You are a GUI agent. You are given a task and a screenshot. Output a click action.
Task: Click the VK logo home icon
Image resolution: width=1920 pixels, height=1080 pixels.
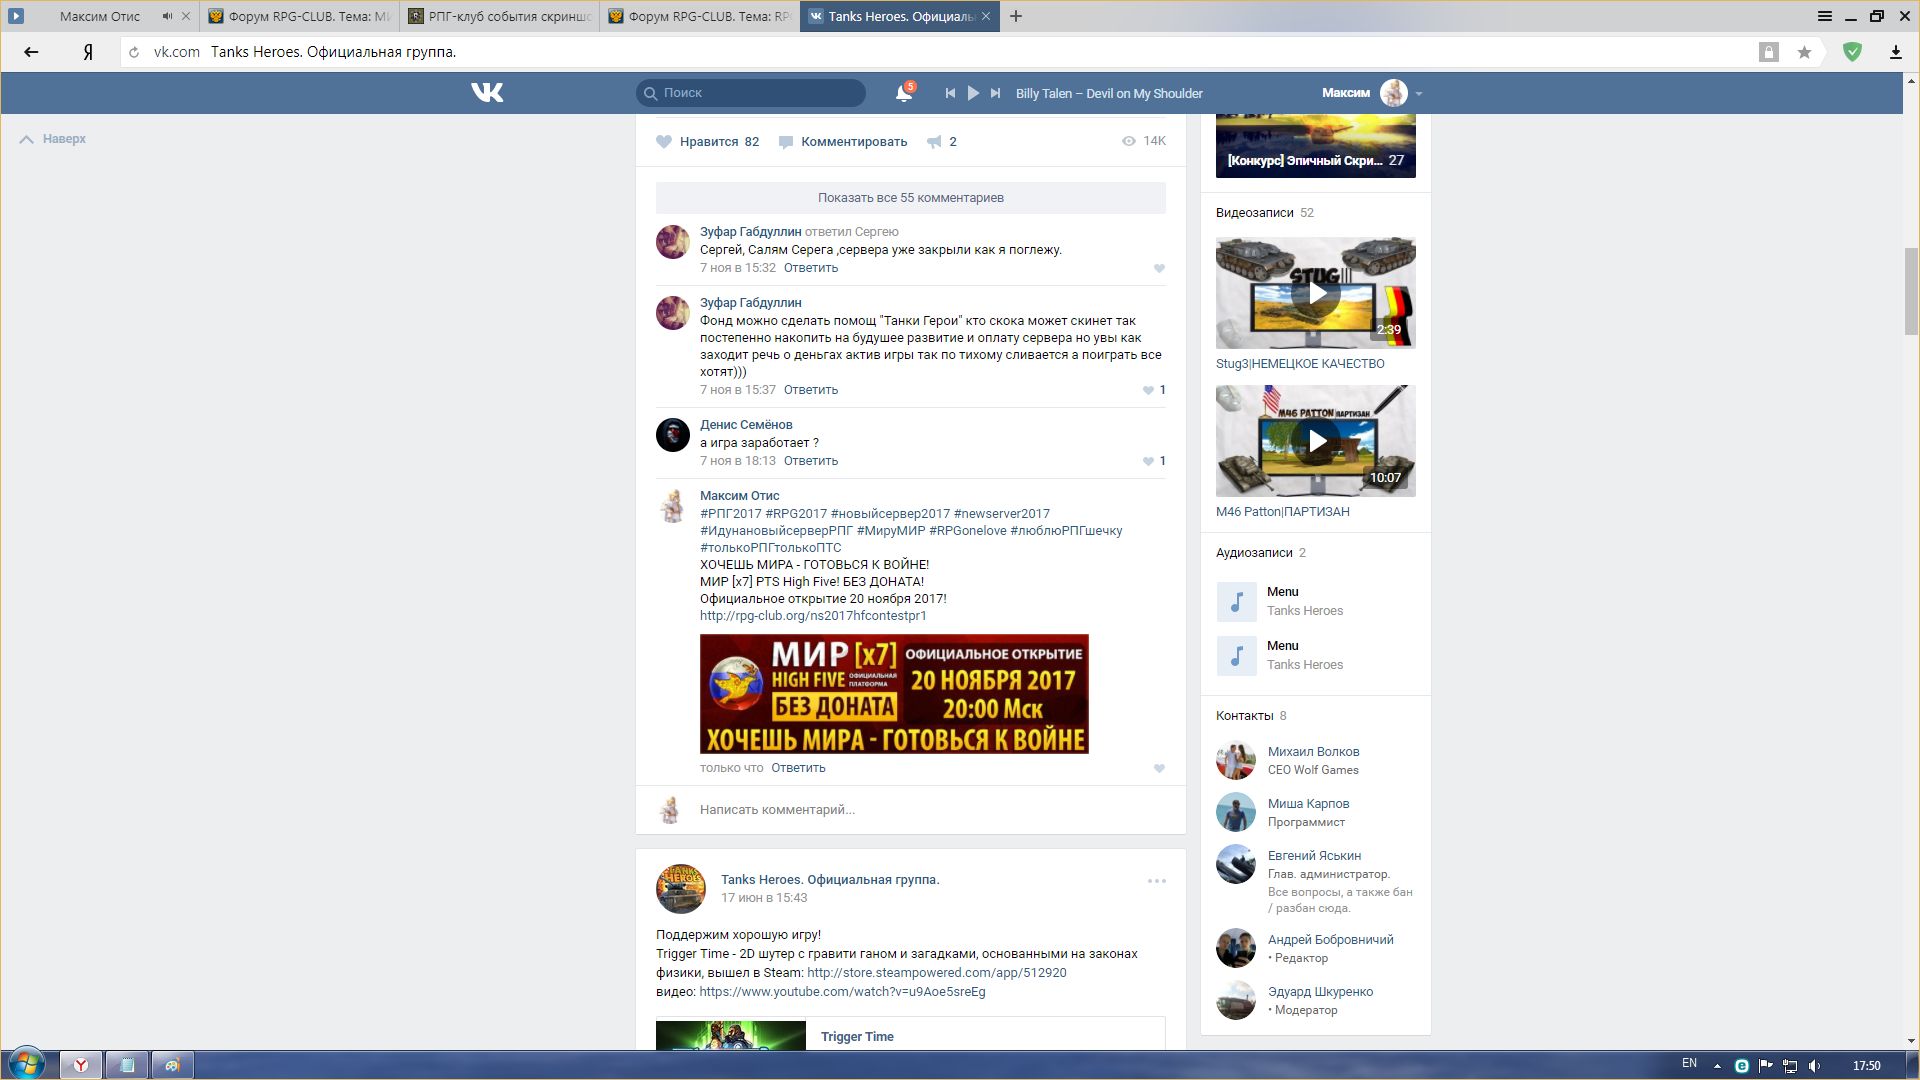pos(487,93)
